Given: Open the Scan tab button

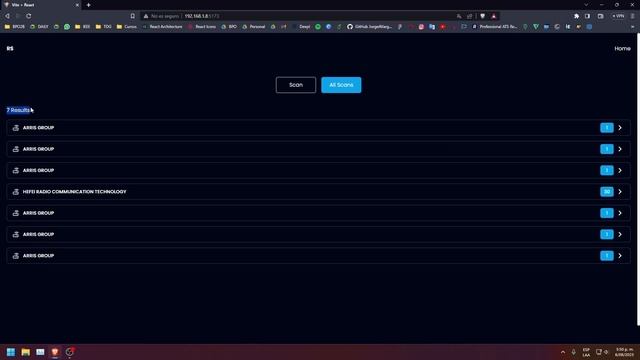Looking at the screenshot, I should 296,85.
